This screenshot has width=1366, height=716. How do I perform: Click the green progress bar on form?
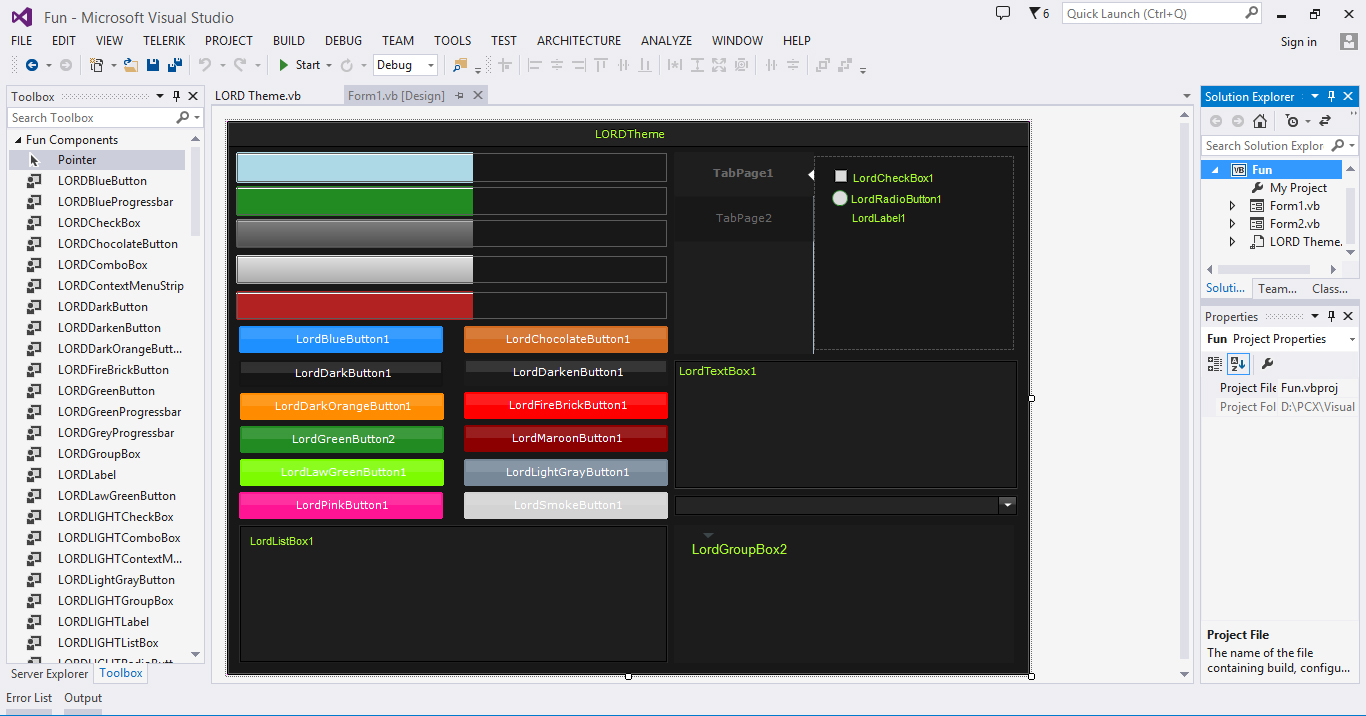(x=451, y=201)
